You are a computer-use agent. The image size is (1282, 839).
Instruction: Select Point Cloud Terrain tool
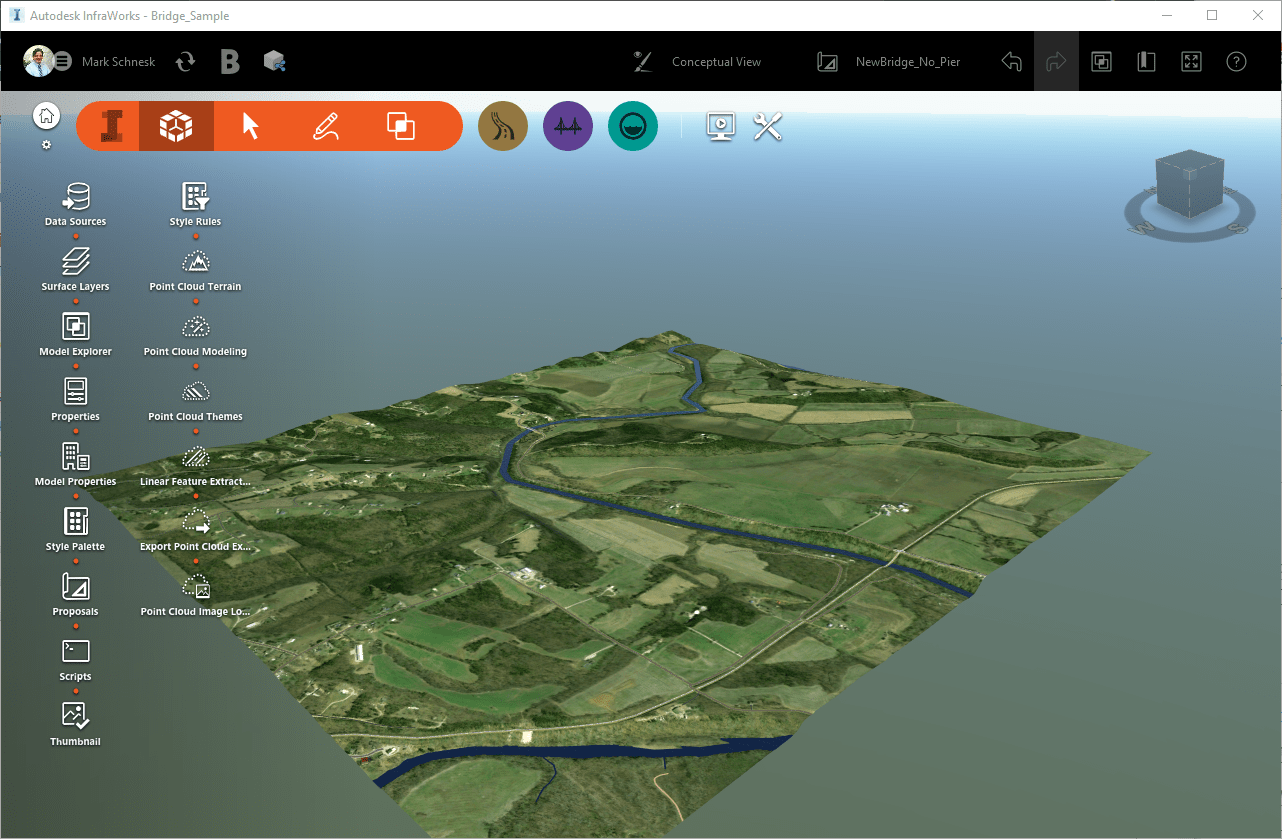[195, 262]
